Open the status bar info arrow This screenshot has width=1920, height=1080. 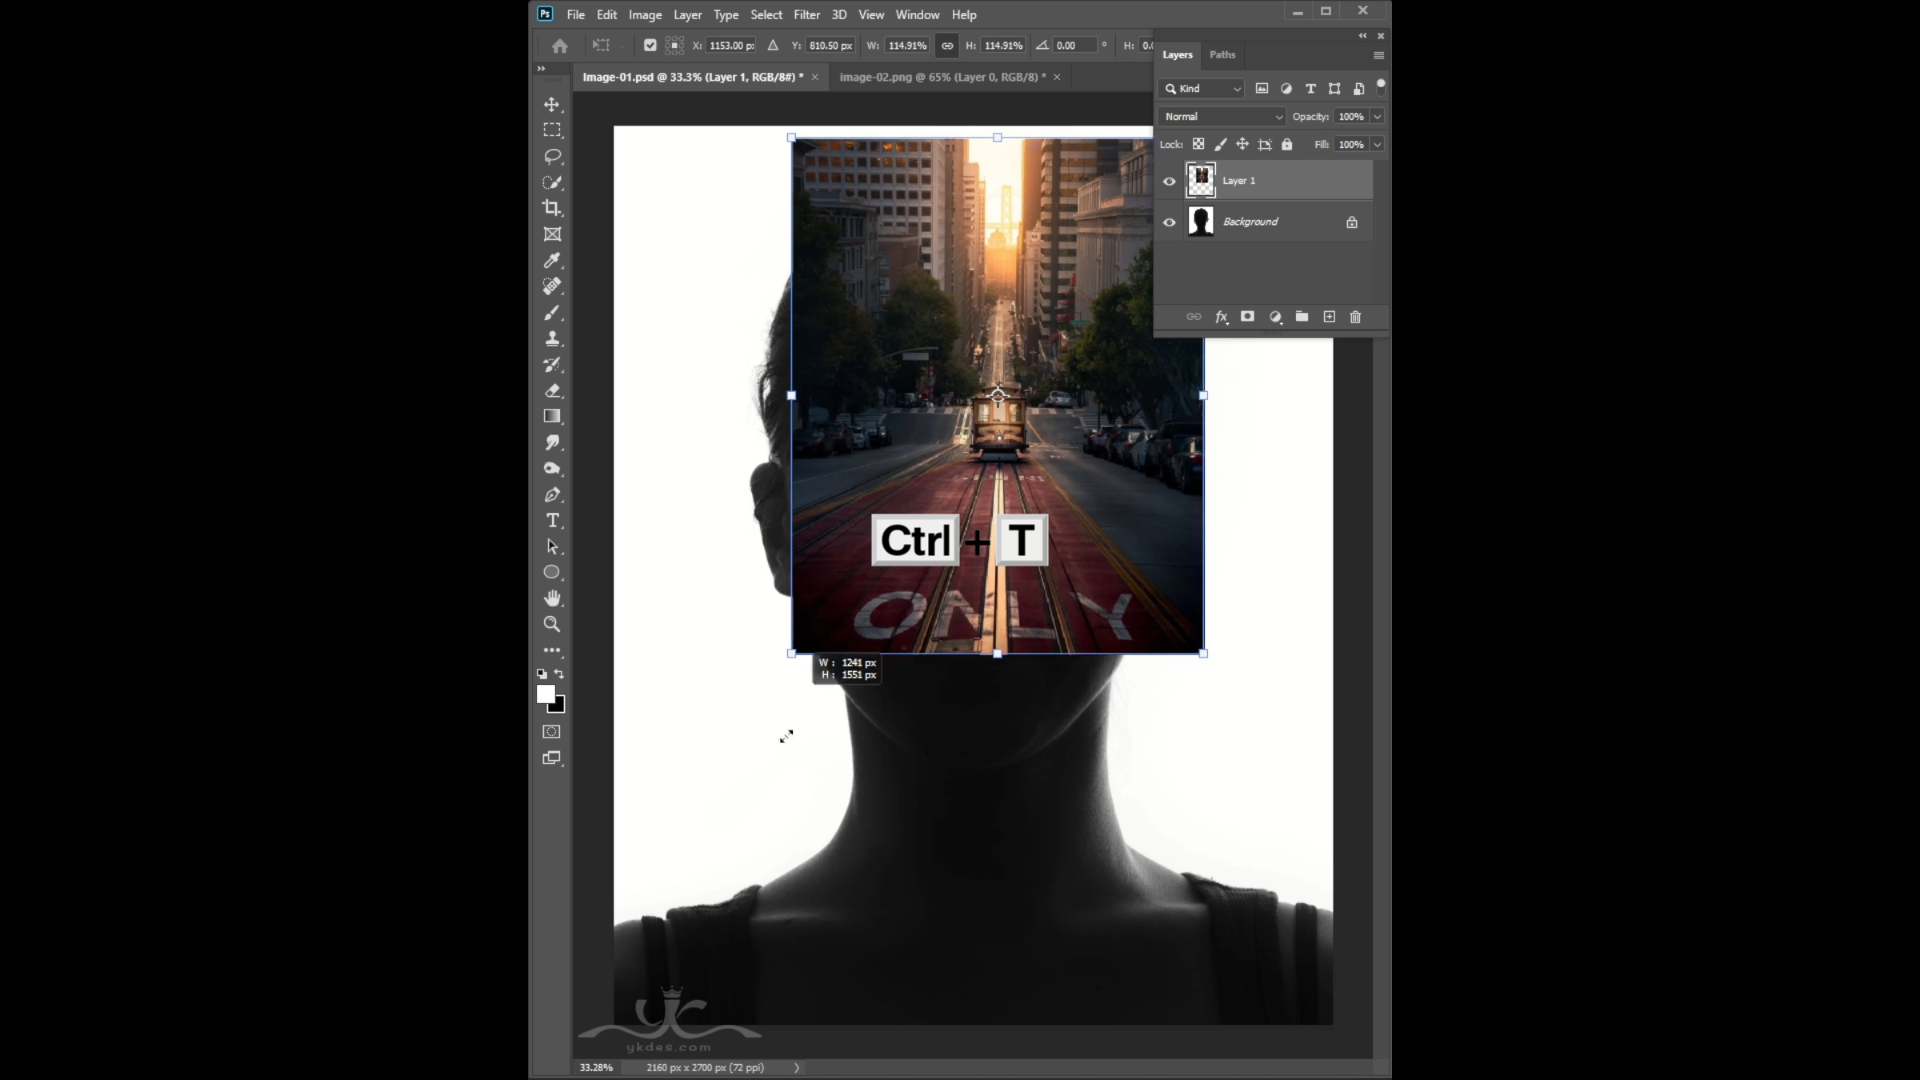(x=797, y=1067)
